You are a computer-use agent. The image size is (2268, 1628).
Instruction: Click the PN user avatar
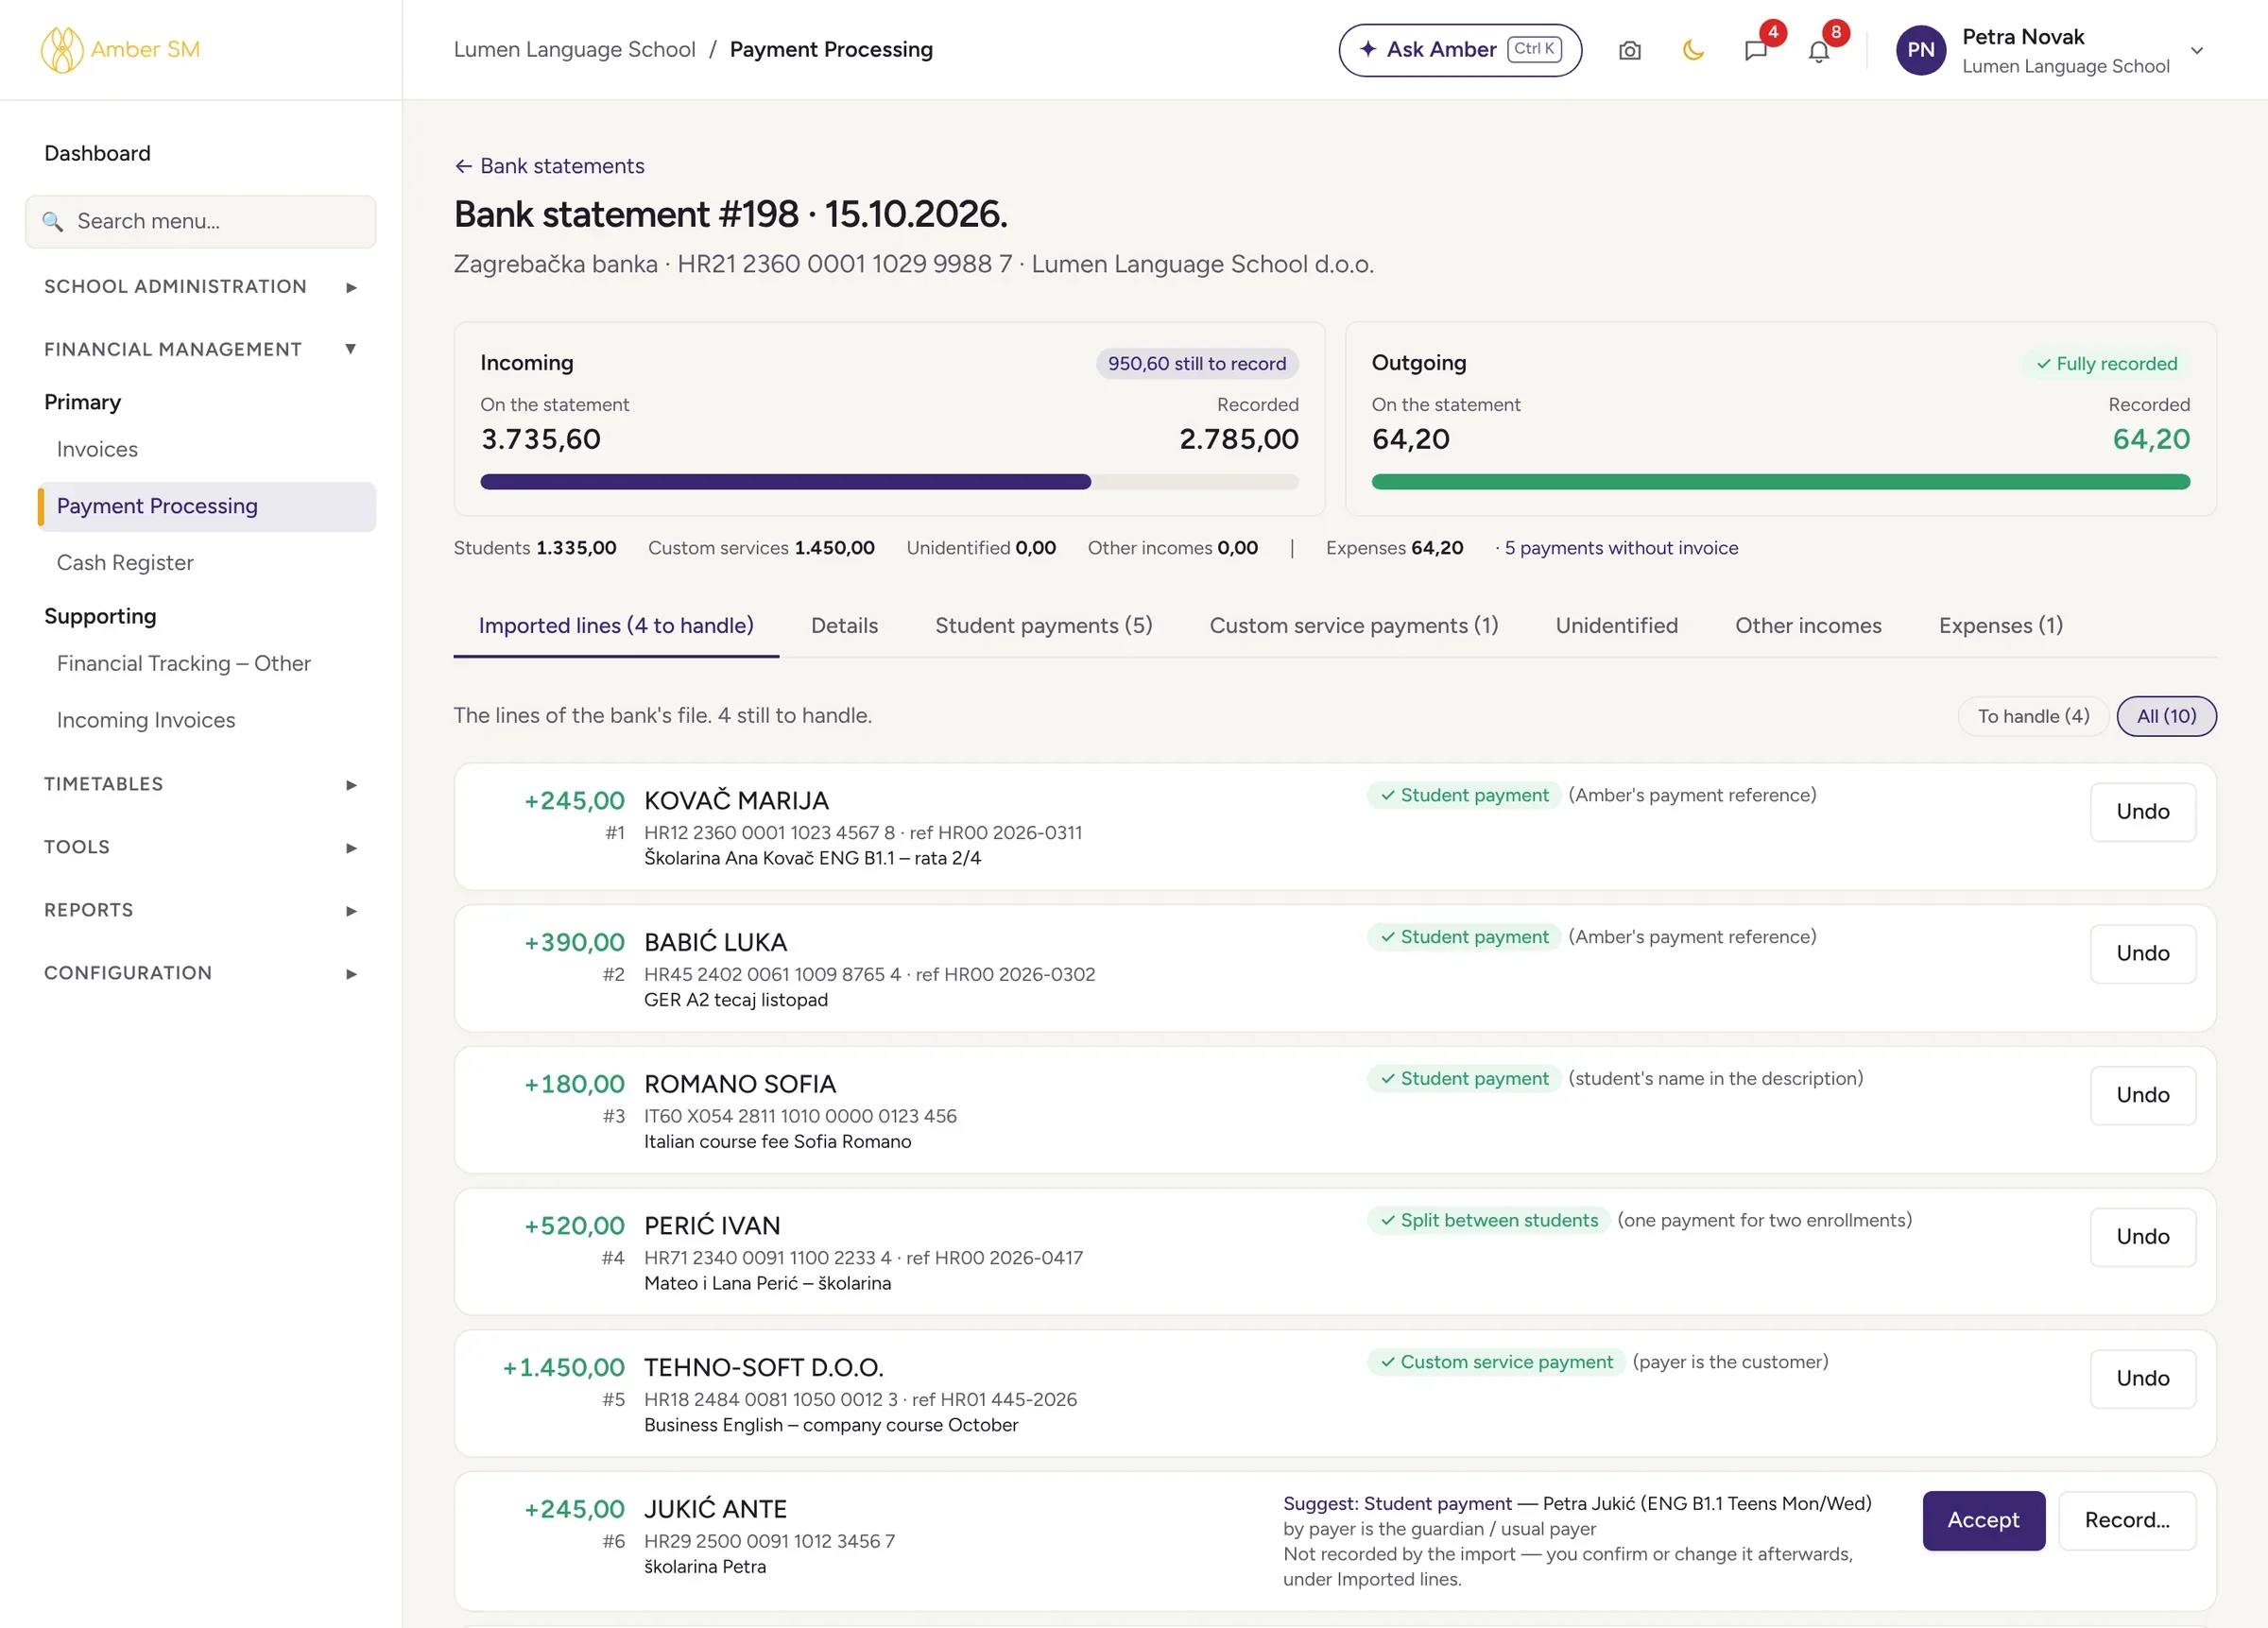click(1921, 50)
